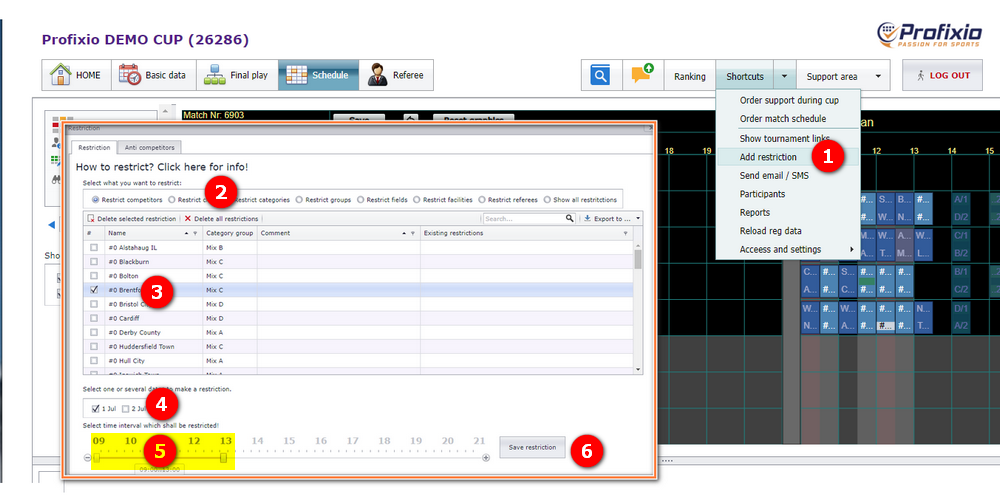The height and width of the screenshot is (503, 1000).
Task: Uncheck the 1 Jul date checkbox
Action: [x=96, y=409]
